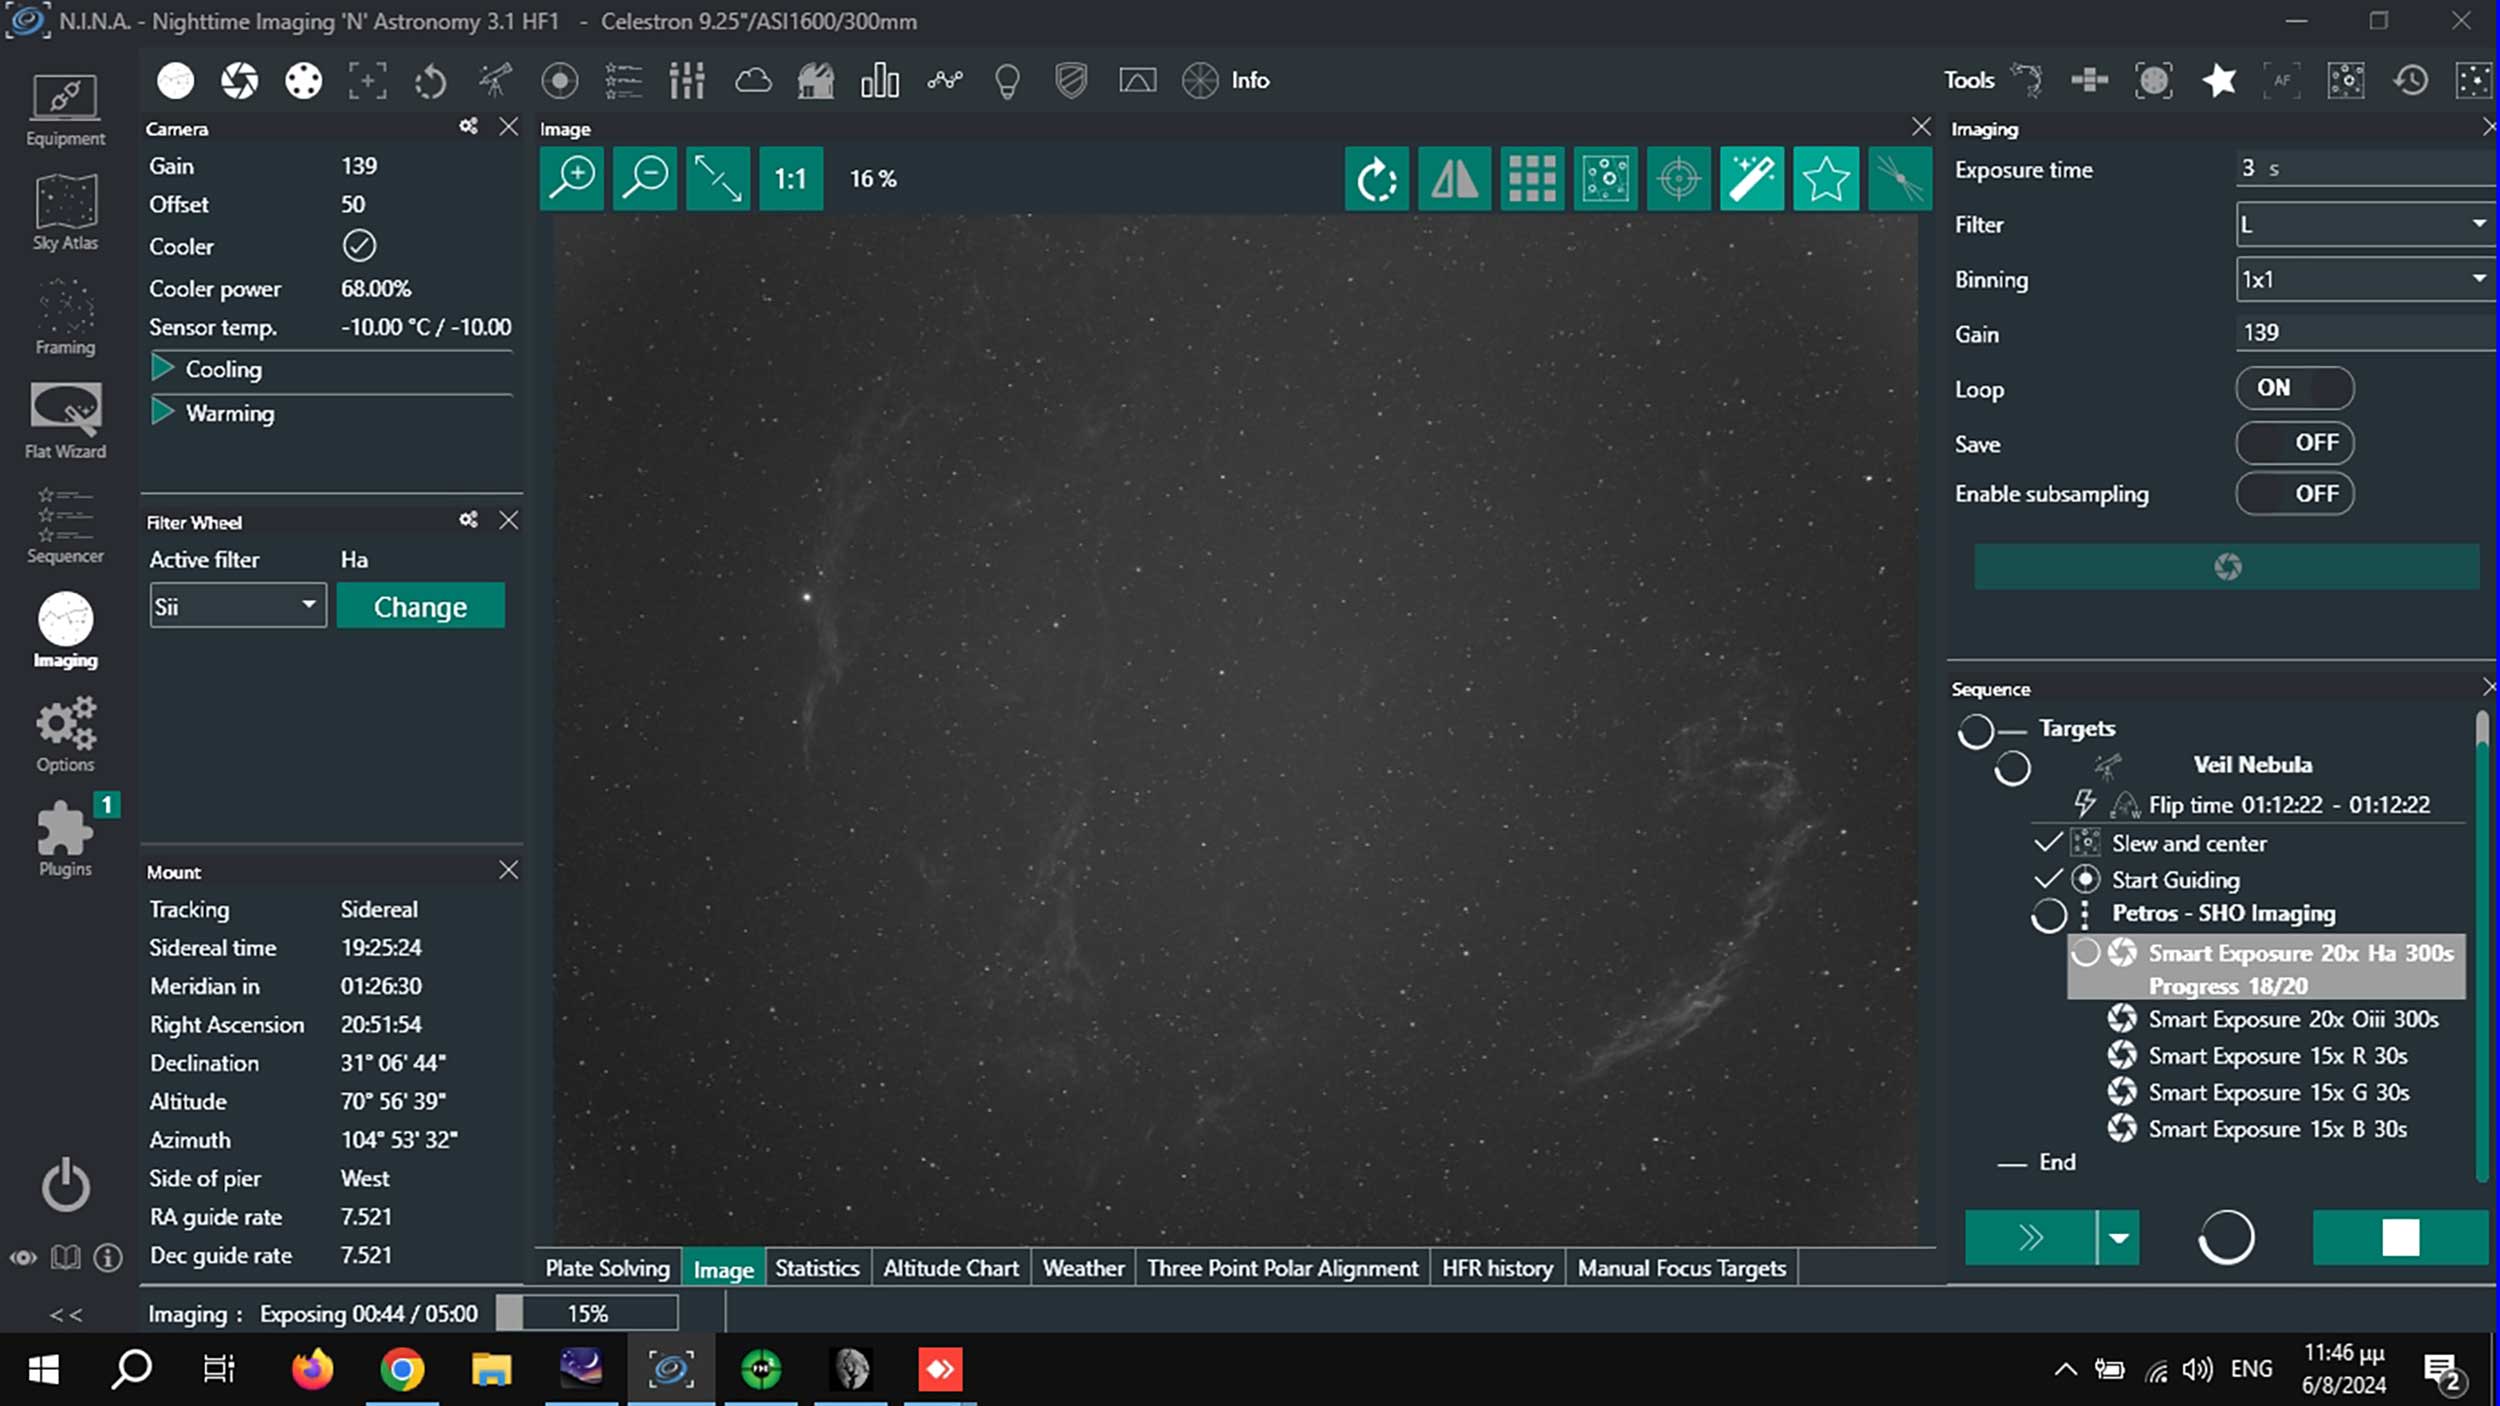Switch to the Statistics tab
Screen dimensions: 2500x1406
(816, 1268)
